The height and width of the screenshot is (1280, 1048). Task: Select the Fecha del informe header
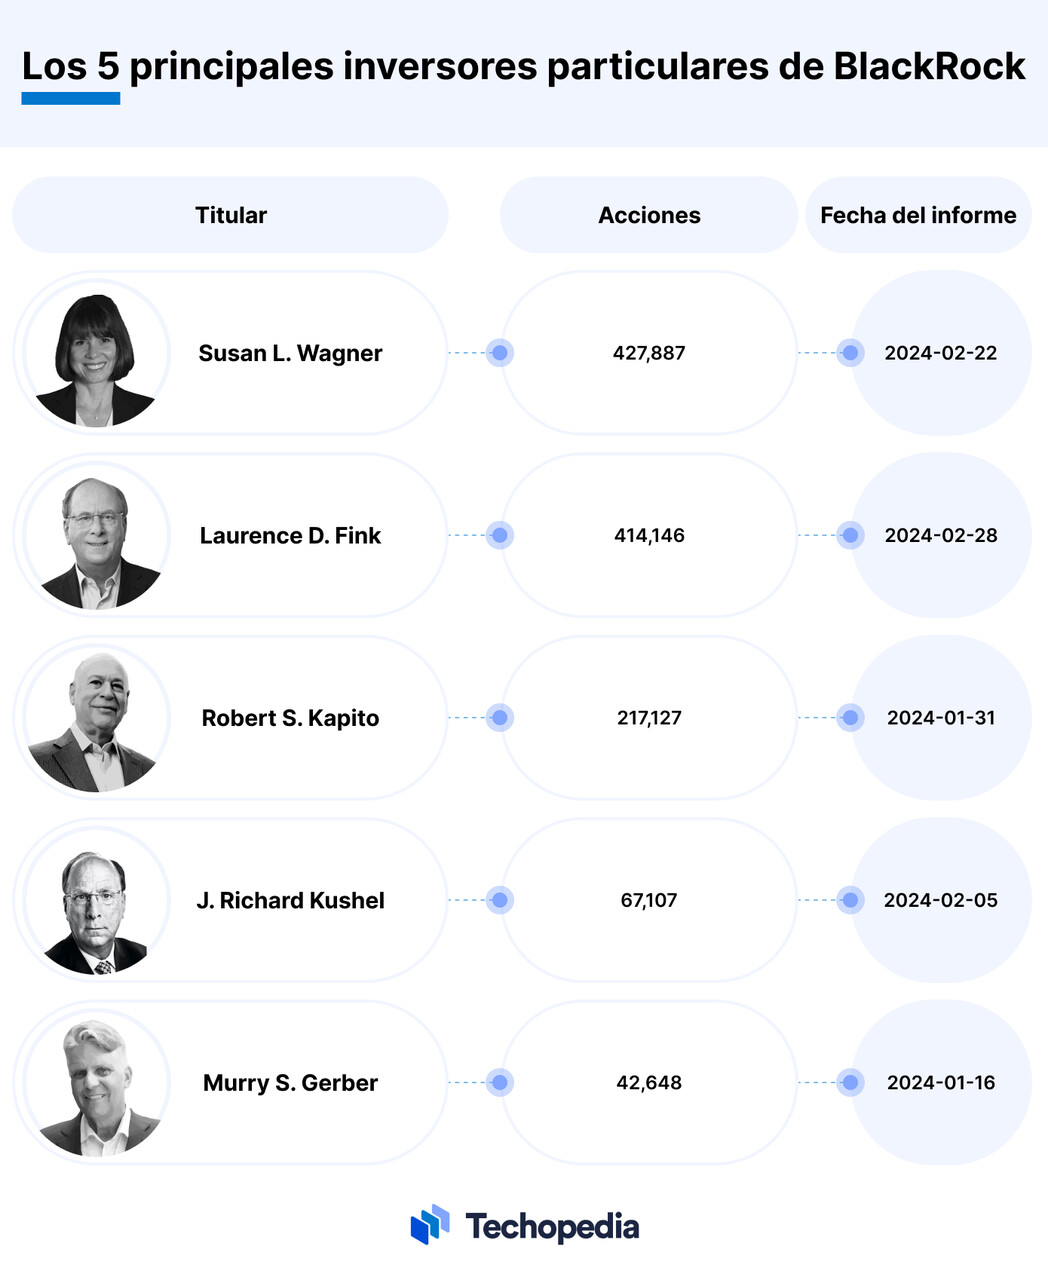pyautogui.click(x=918, y=215)
